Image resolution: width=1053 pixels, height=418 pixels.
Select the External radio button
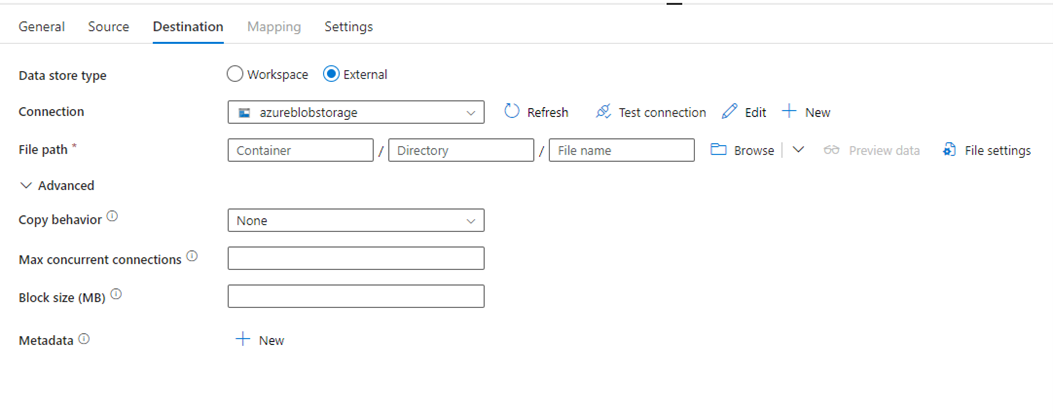click(x=330, y=74)
